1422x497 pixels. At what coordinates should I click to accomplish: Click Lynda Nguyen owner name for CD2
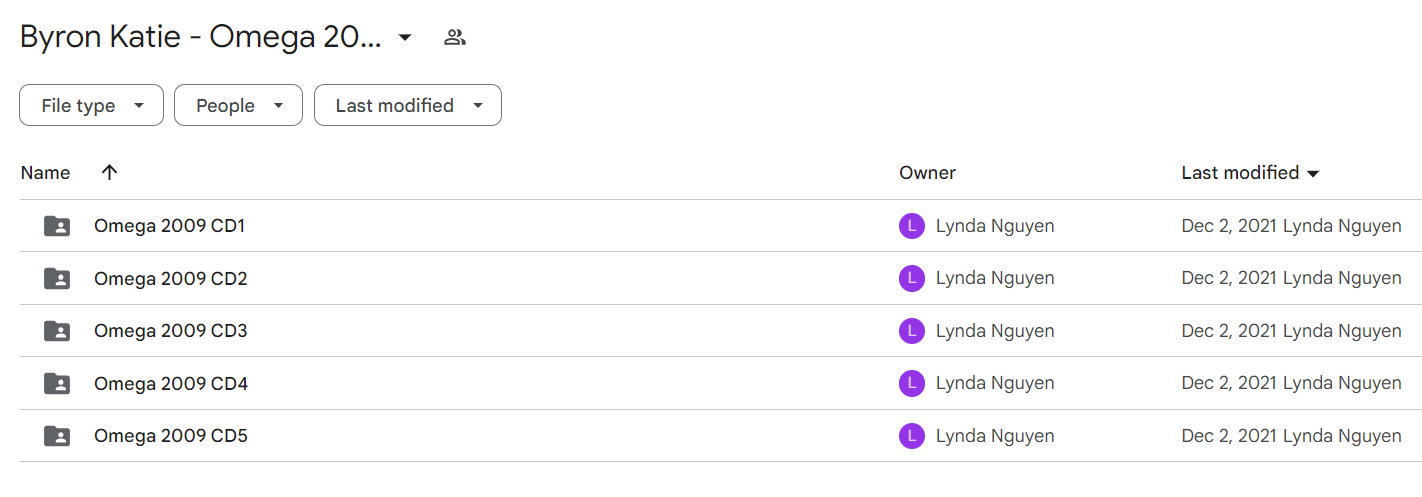pyautogui.click(x=995, y=279)
